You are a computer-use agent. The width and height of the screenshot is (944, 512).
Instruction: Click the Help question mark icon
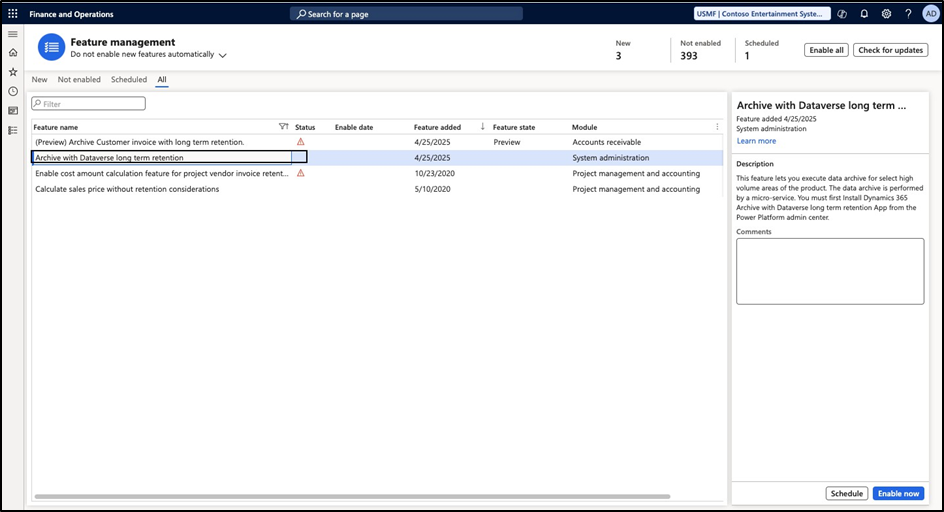[x=908, y=14]
